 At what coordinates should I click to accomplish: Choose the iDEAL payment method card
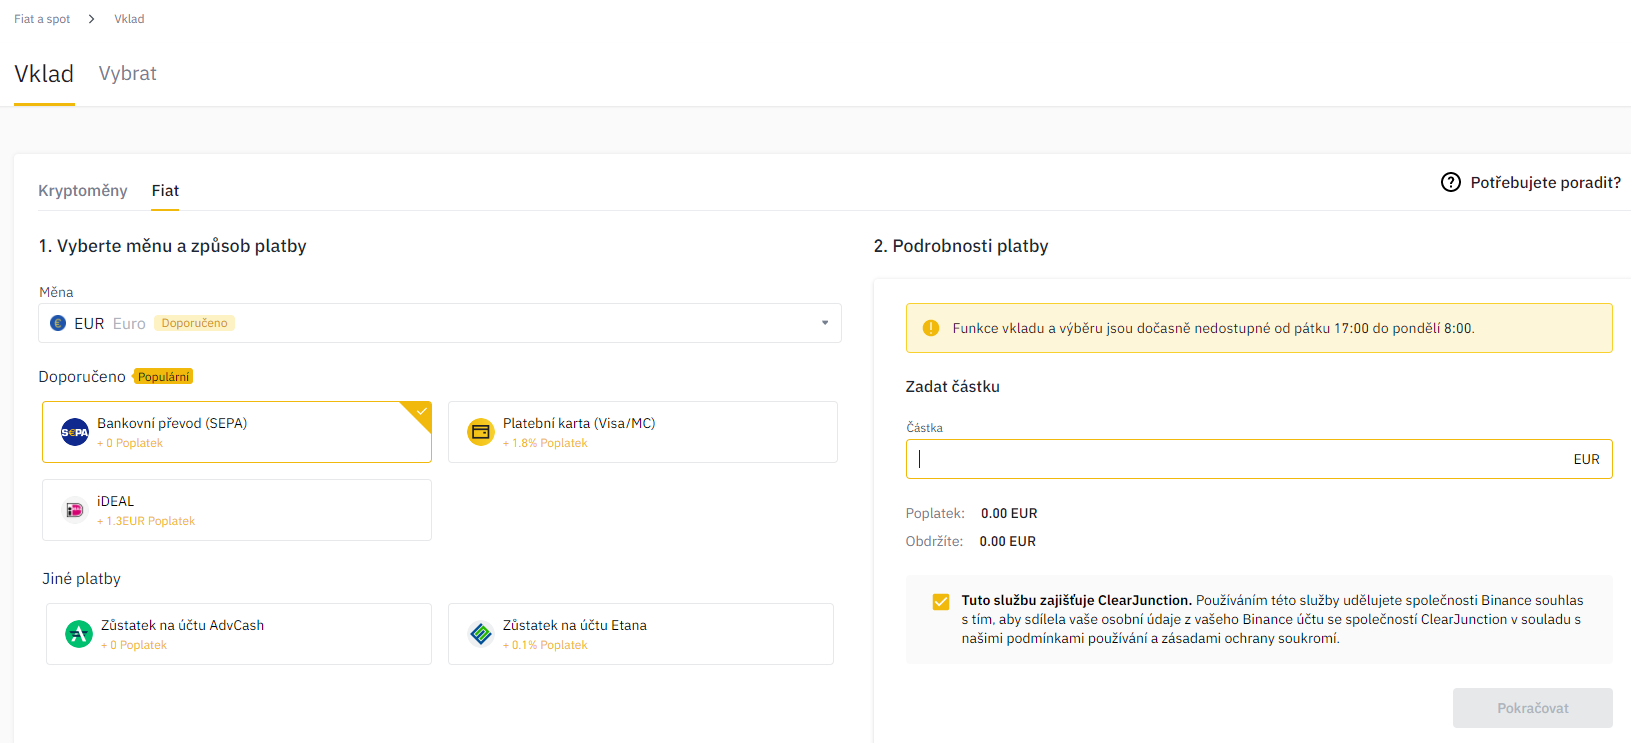click(237, 510)
